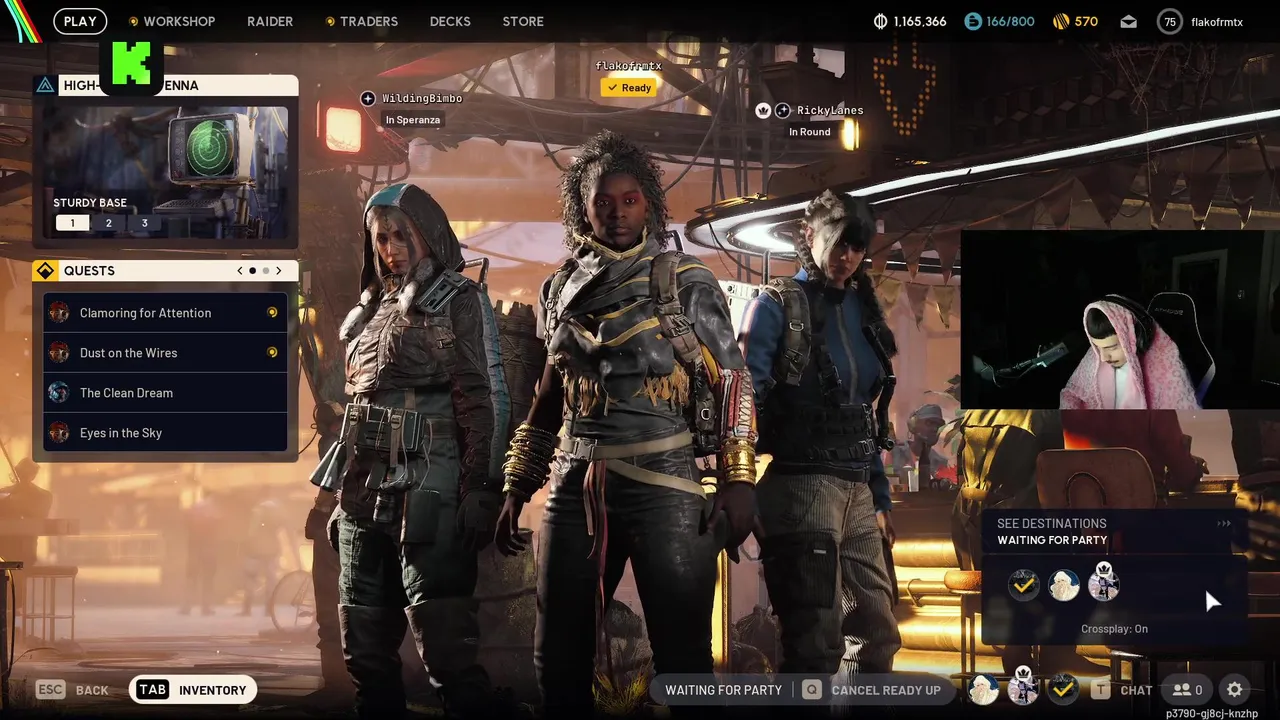The image size is (1280, 720).
Task: Click the checkmark avatar in the bottom bar
Action: click(1063, 689)
